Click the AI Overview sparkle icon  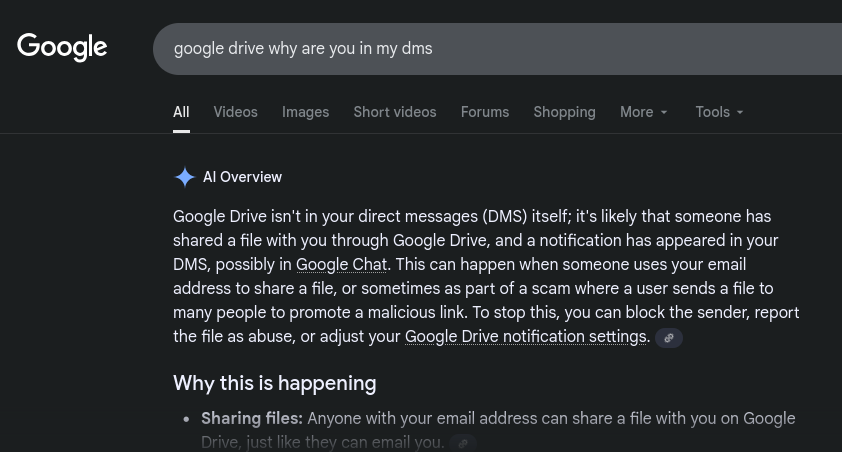click(x=184, y=177)
